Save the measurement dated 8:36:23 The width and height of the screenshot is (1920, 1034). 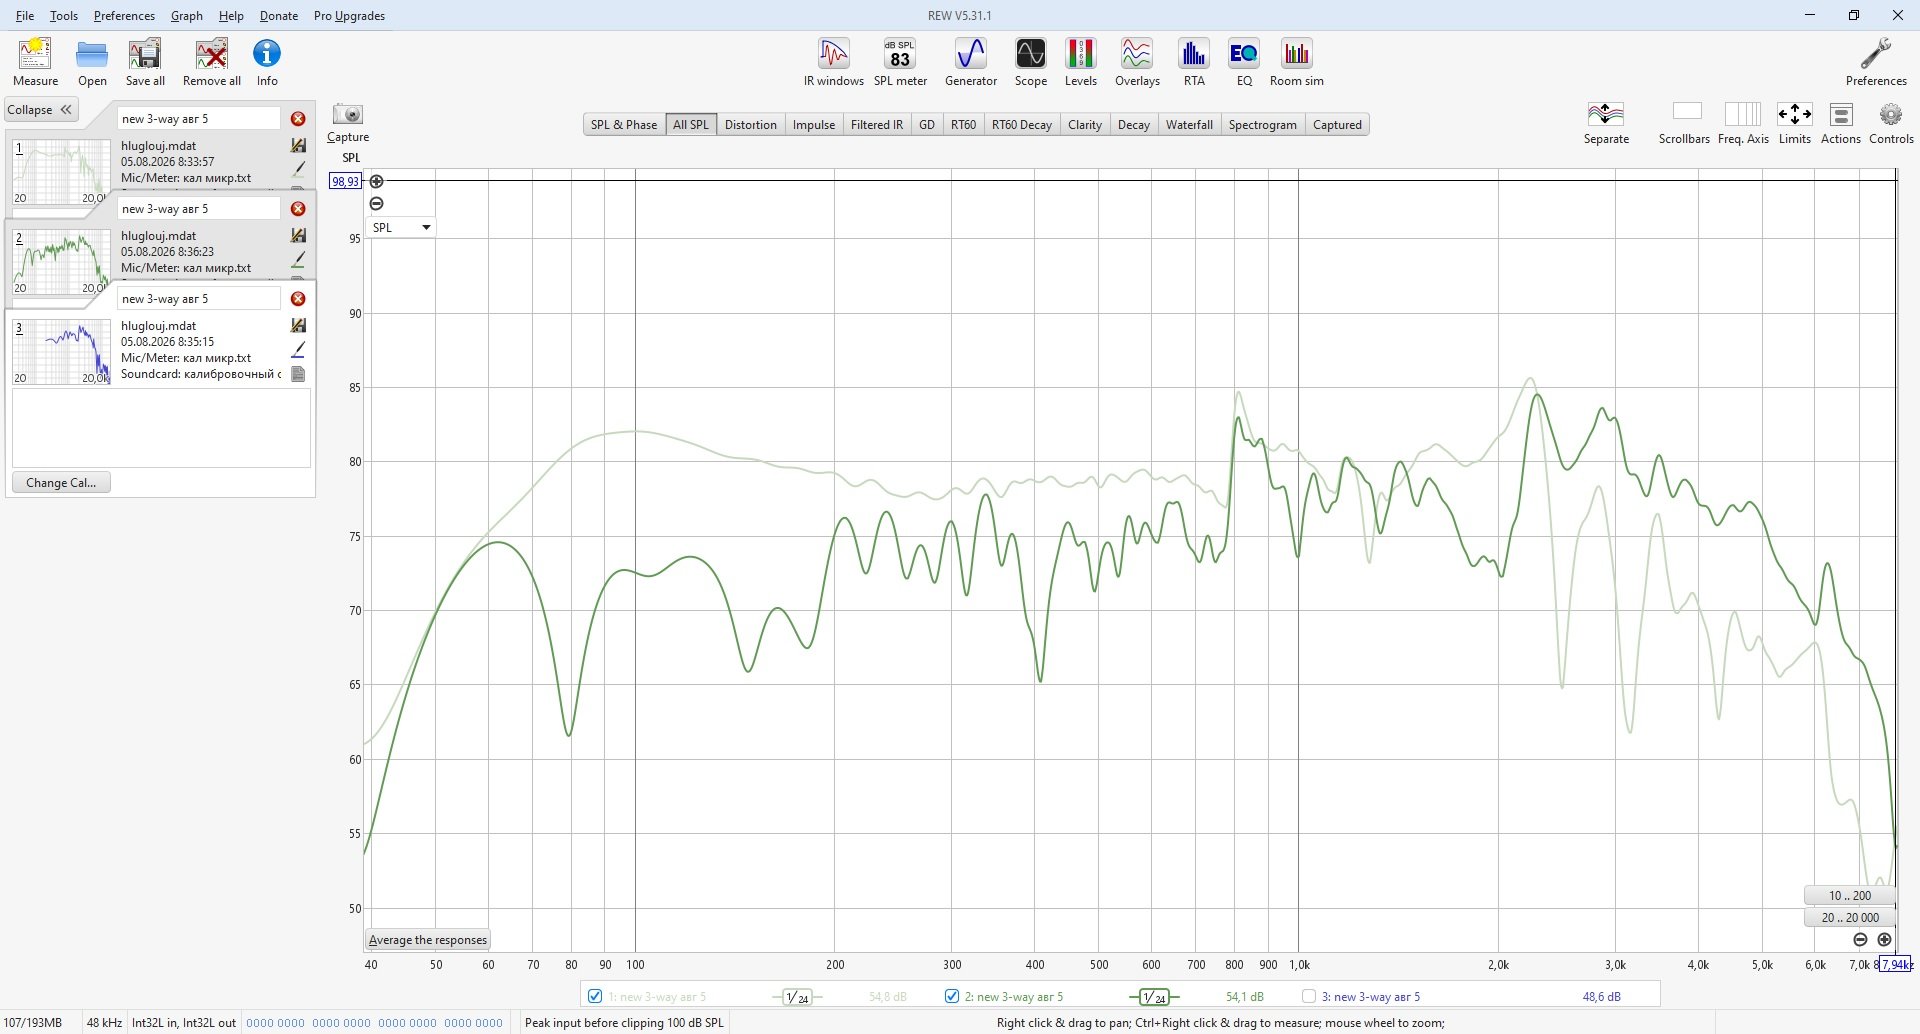point(298,236)
